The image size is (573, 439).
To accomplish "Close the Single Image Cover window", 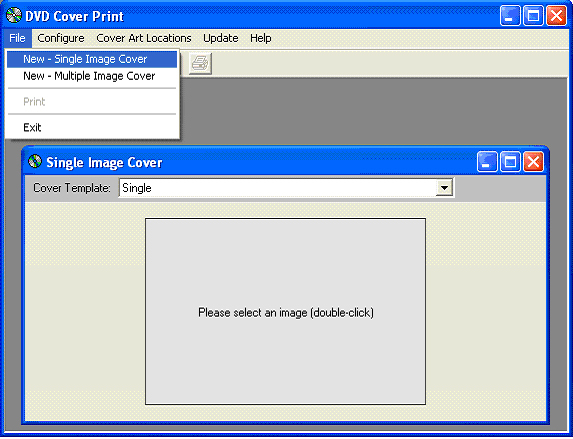I will (x=533, y=162).
